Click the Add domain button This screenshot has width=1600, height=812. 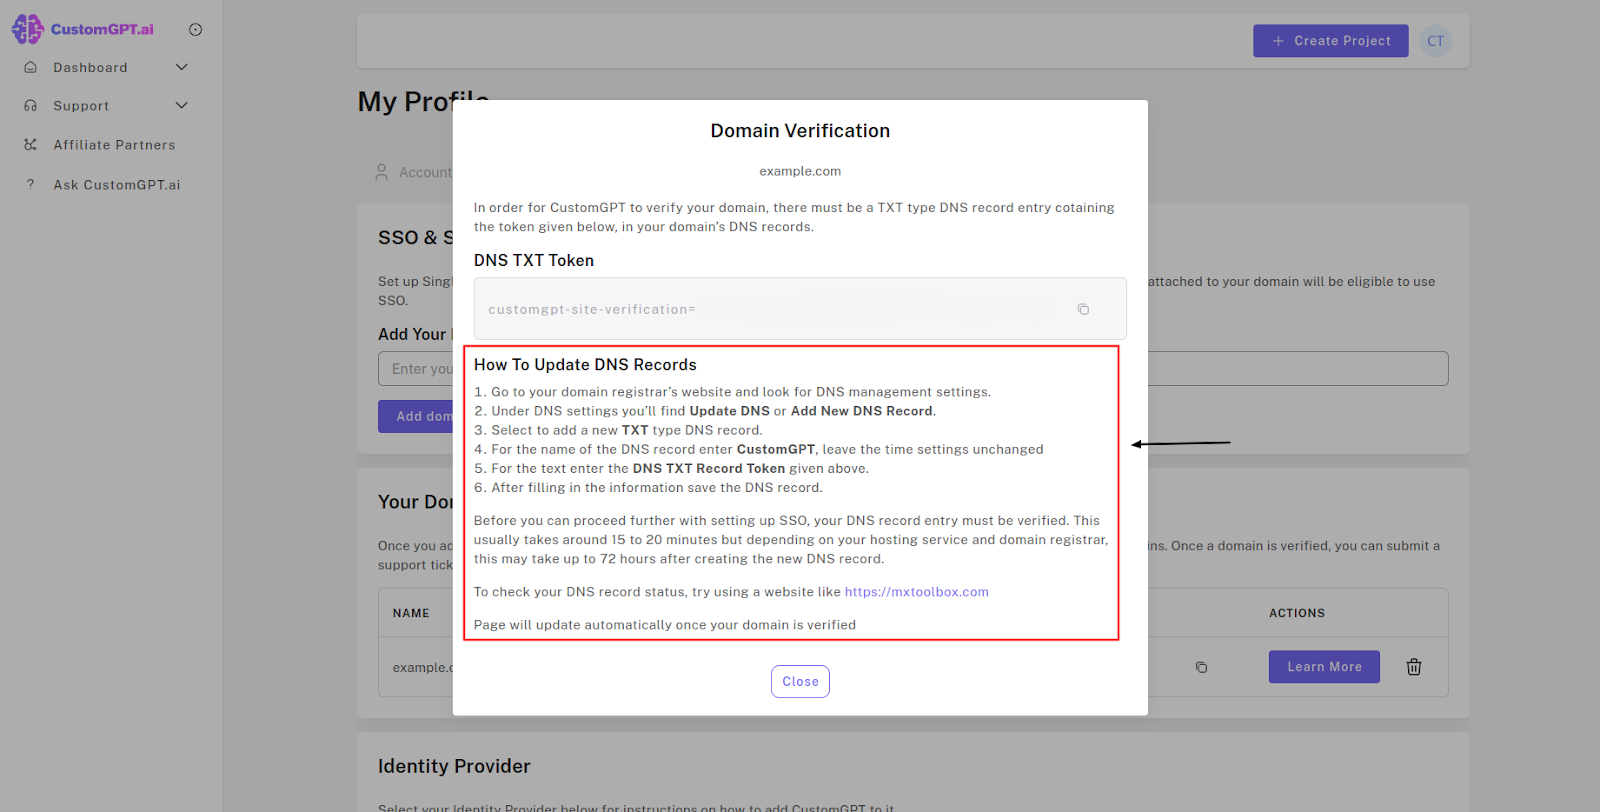pyautogui.click(x=415, y=416)
